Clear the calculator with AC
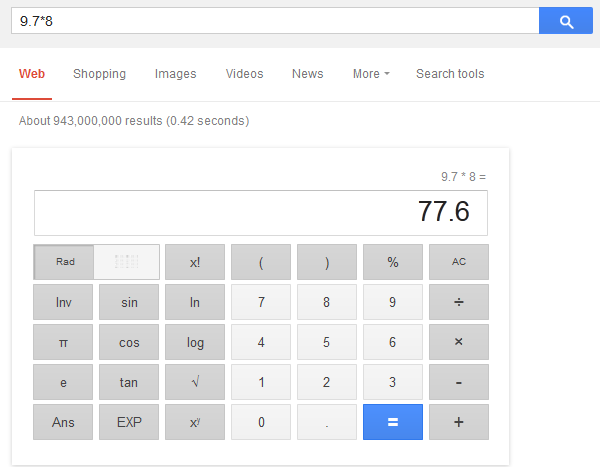This screenshot has width=600, height=467. 459,262
